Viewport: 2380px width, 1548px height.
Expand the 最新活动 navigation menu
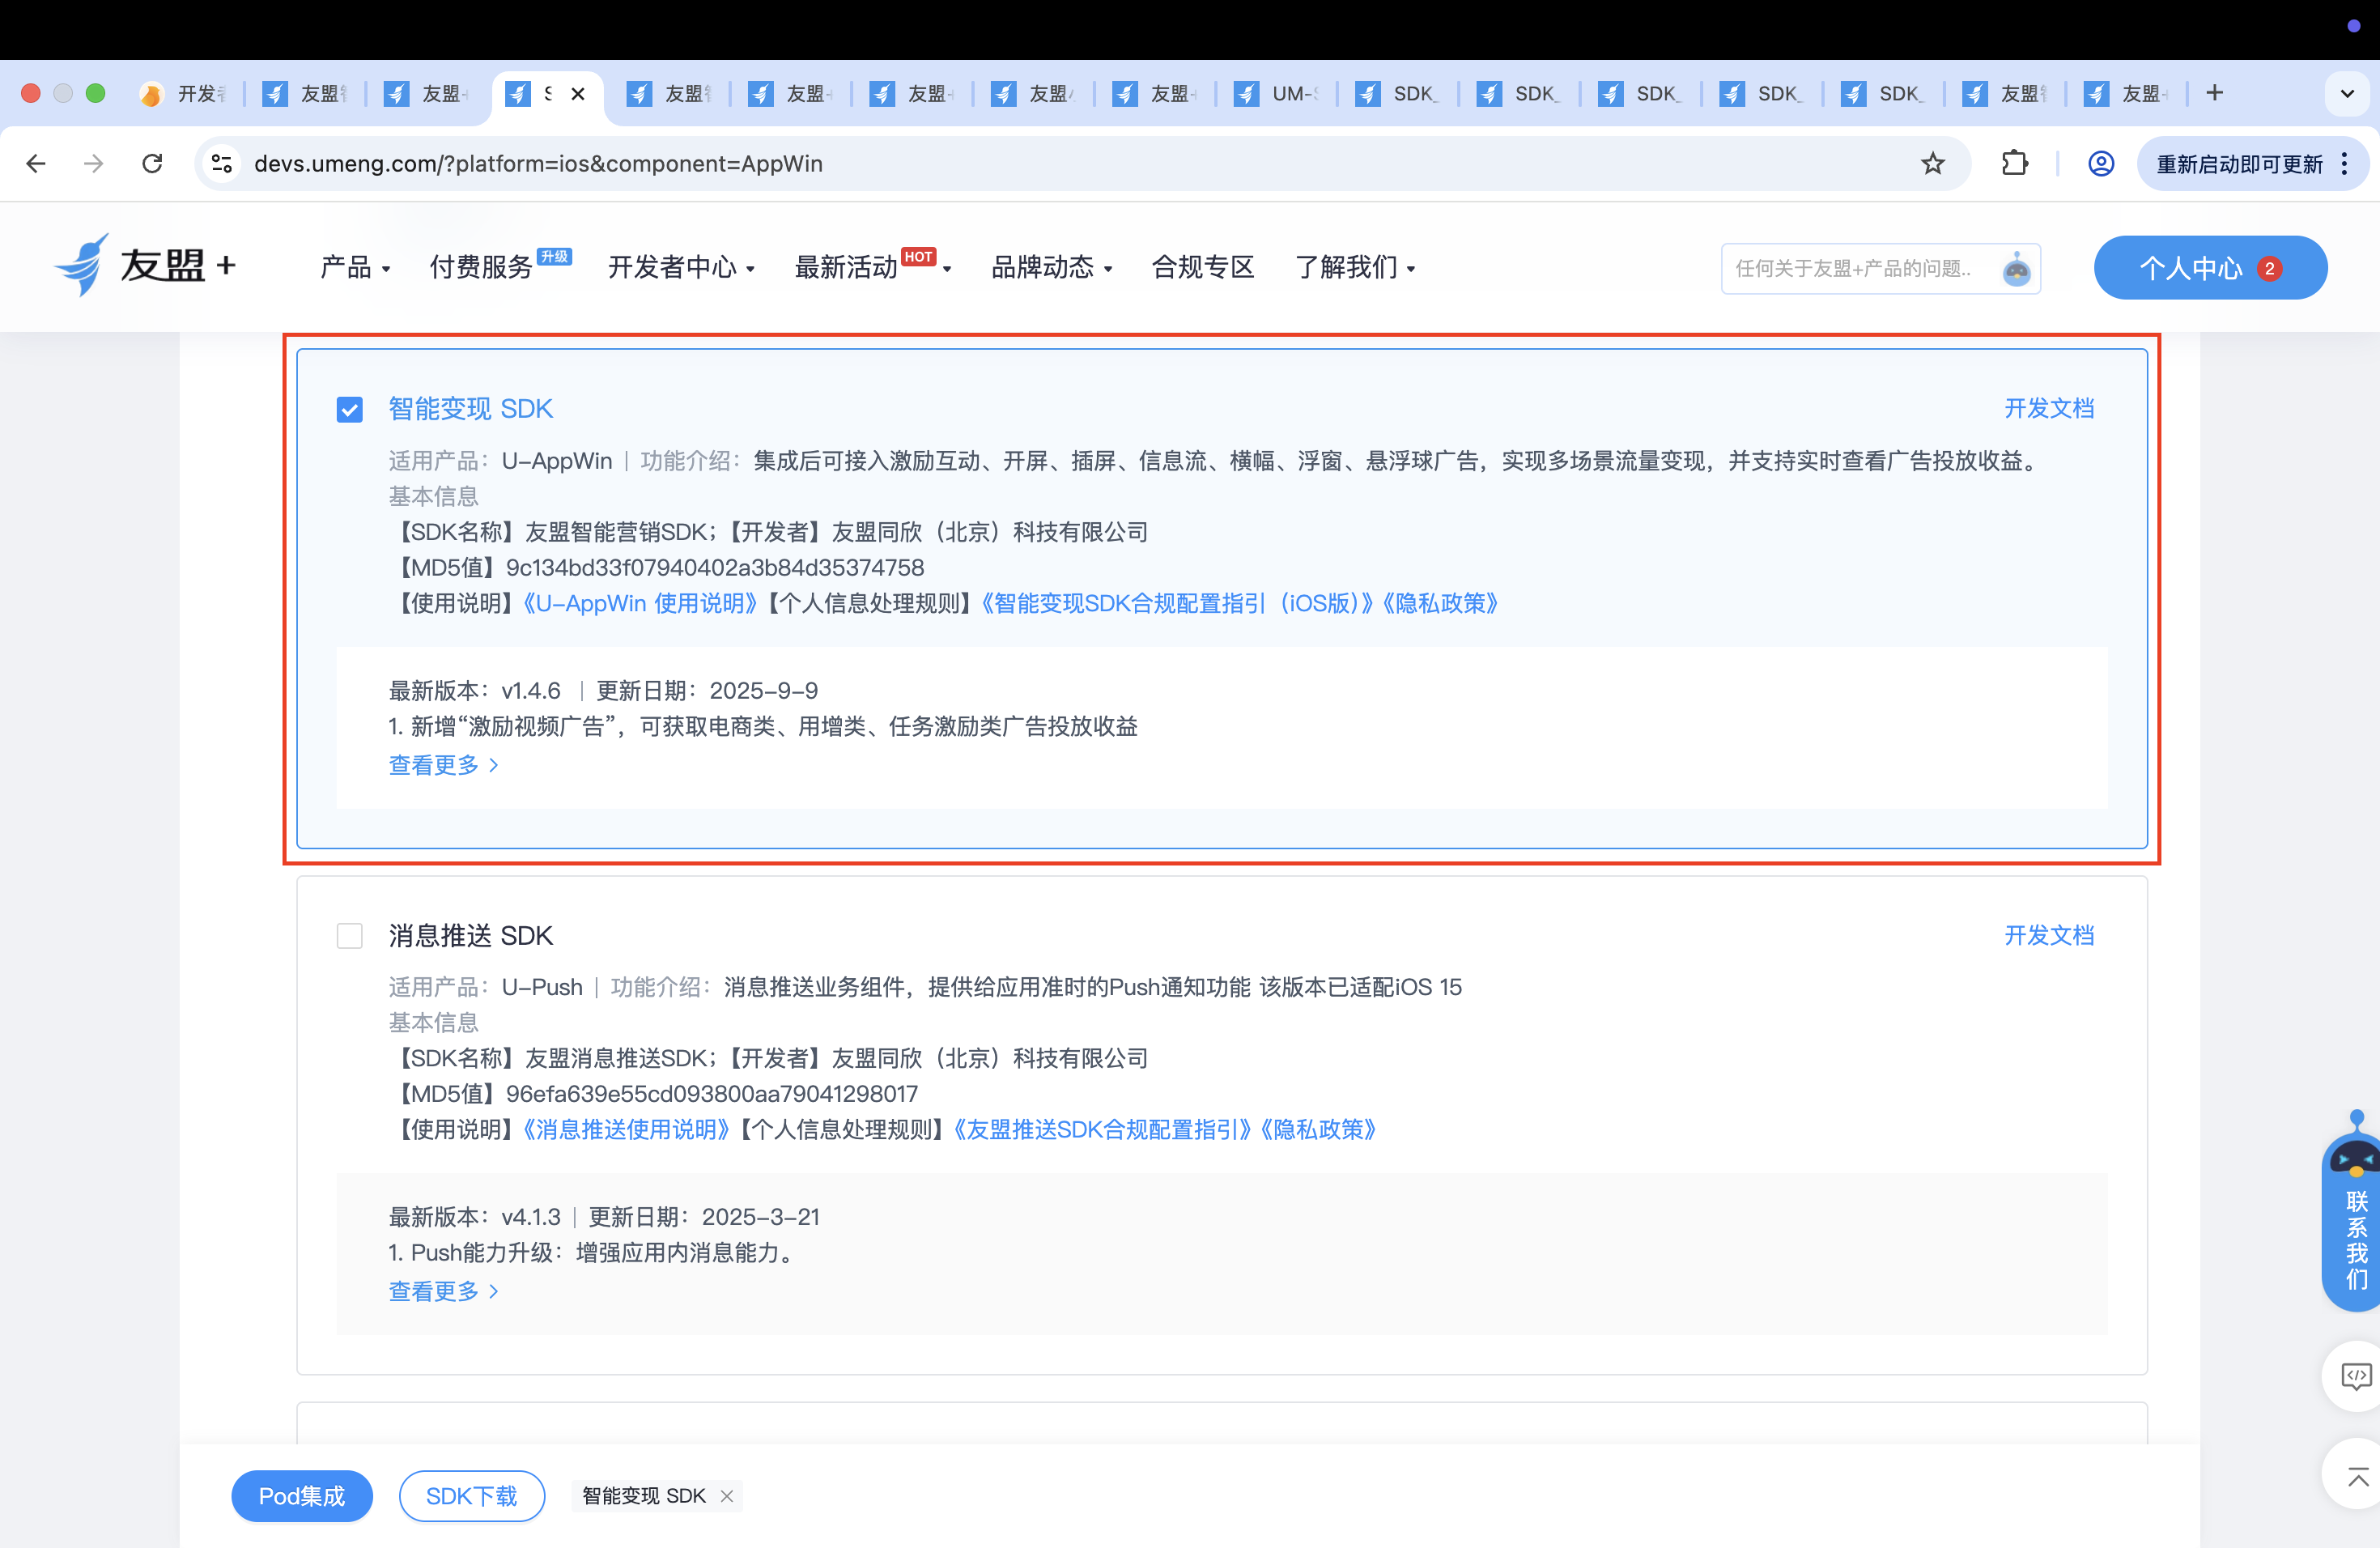tap(872, 267)
